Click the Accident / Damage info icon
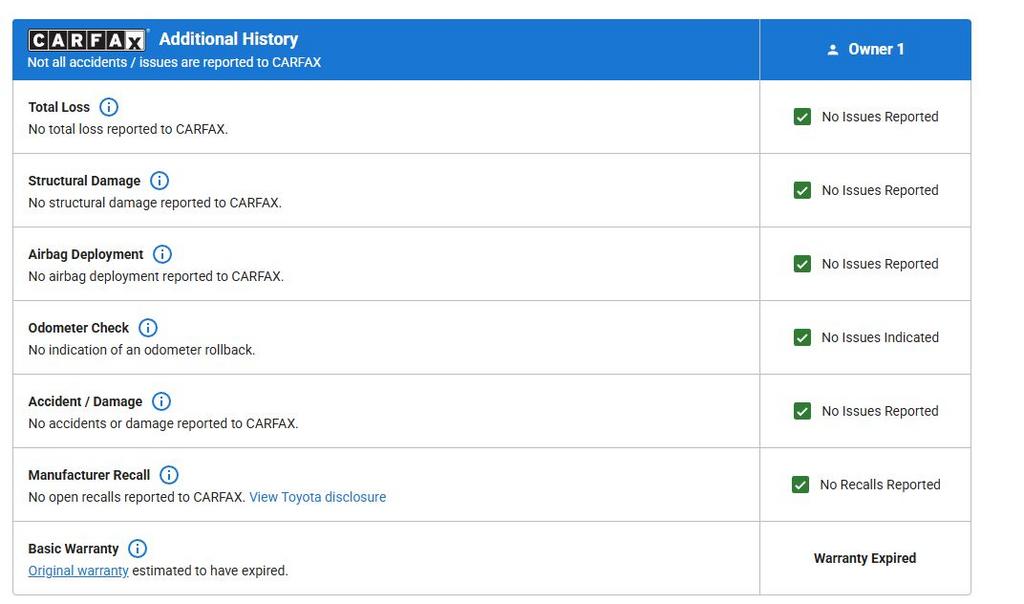The width and height of the screenshot is (1024, 604). [x=161, y=401]
